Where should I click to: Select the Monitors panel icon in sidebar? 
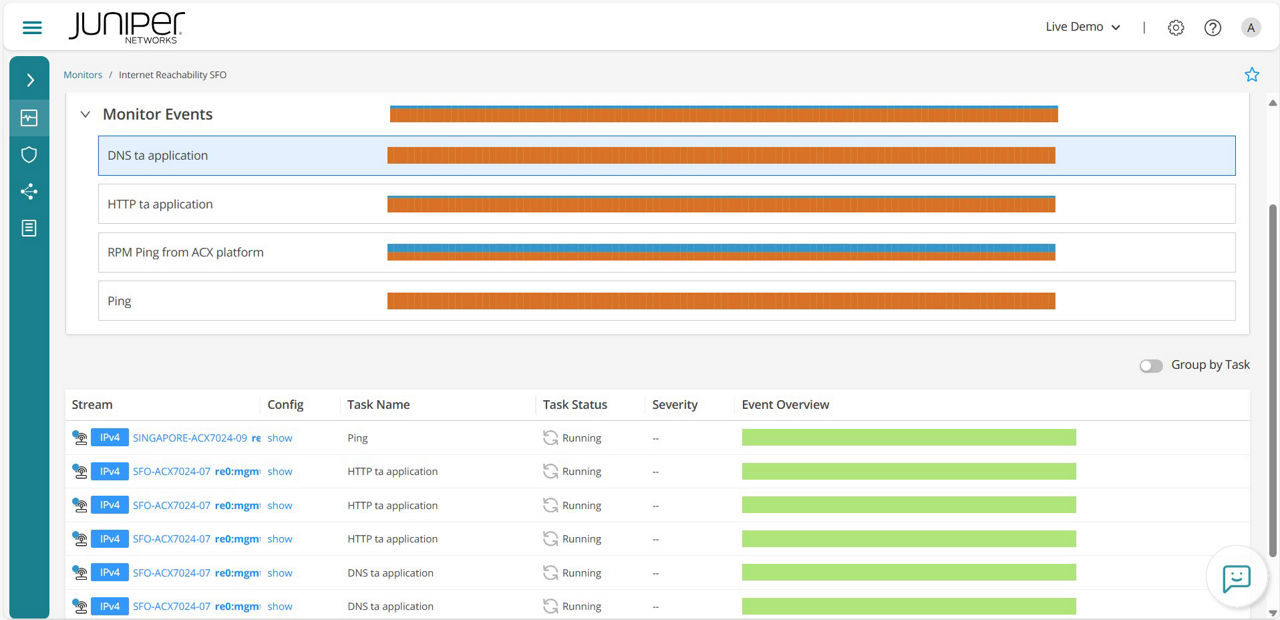pyautogui.click(x=29, y=117)
